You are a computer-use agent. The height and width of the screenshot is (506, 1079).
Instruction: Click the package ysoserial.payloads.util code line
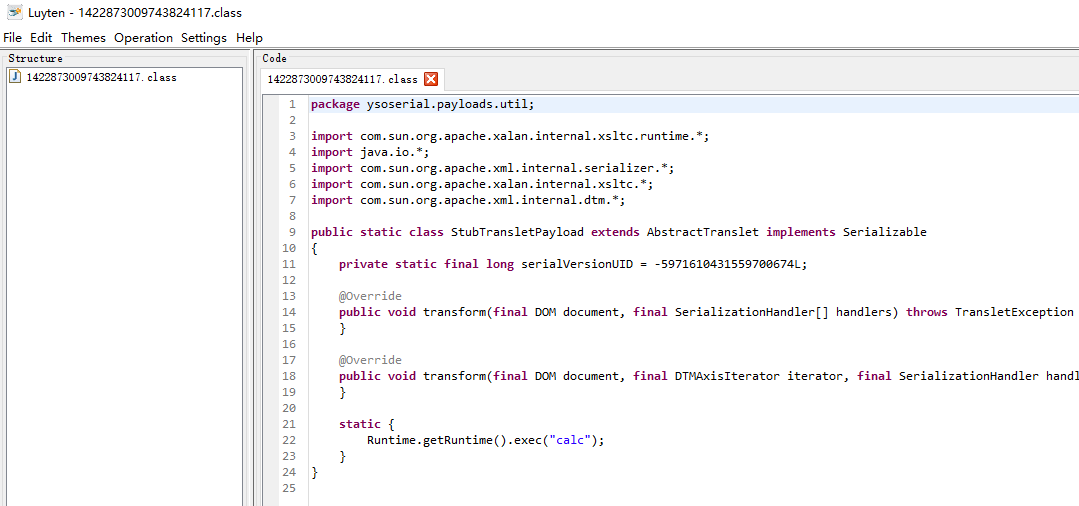coord(422,104)
